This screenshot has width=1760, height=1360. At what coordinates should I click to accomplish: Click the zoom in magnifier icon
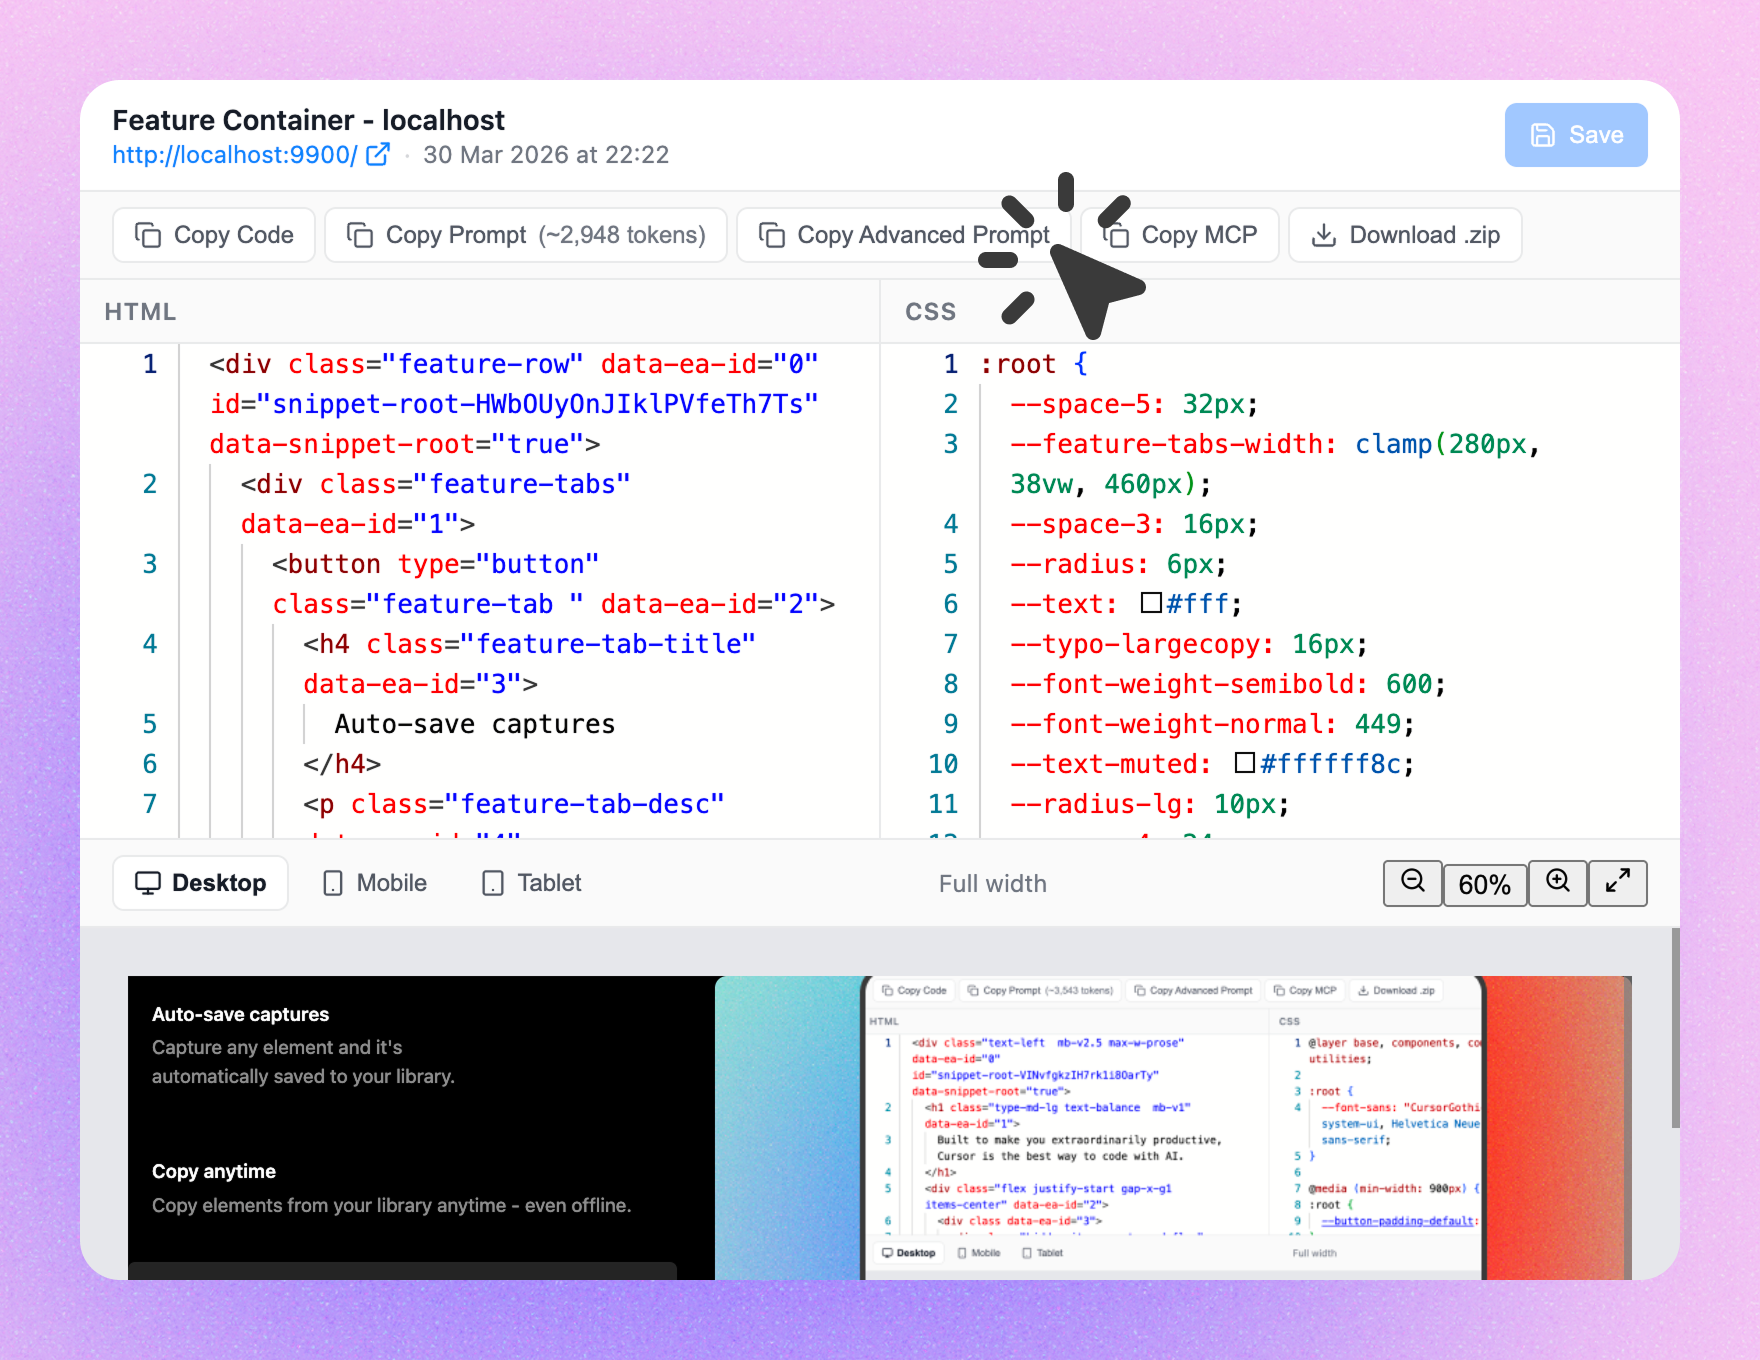1557,883
